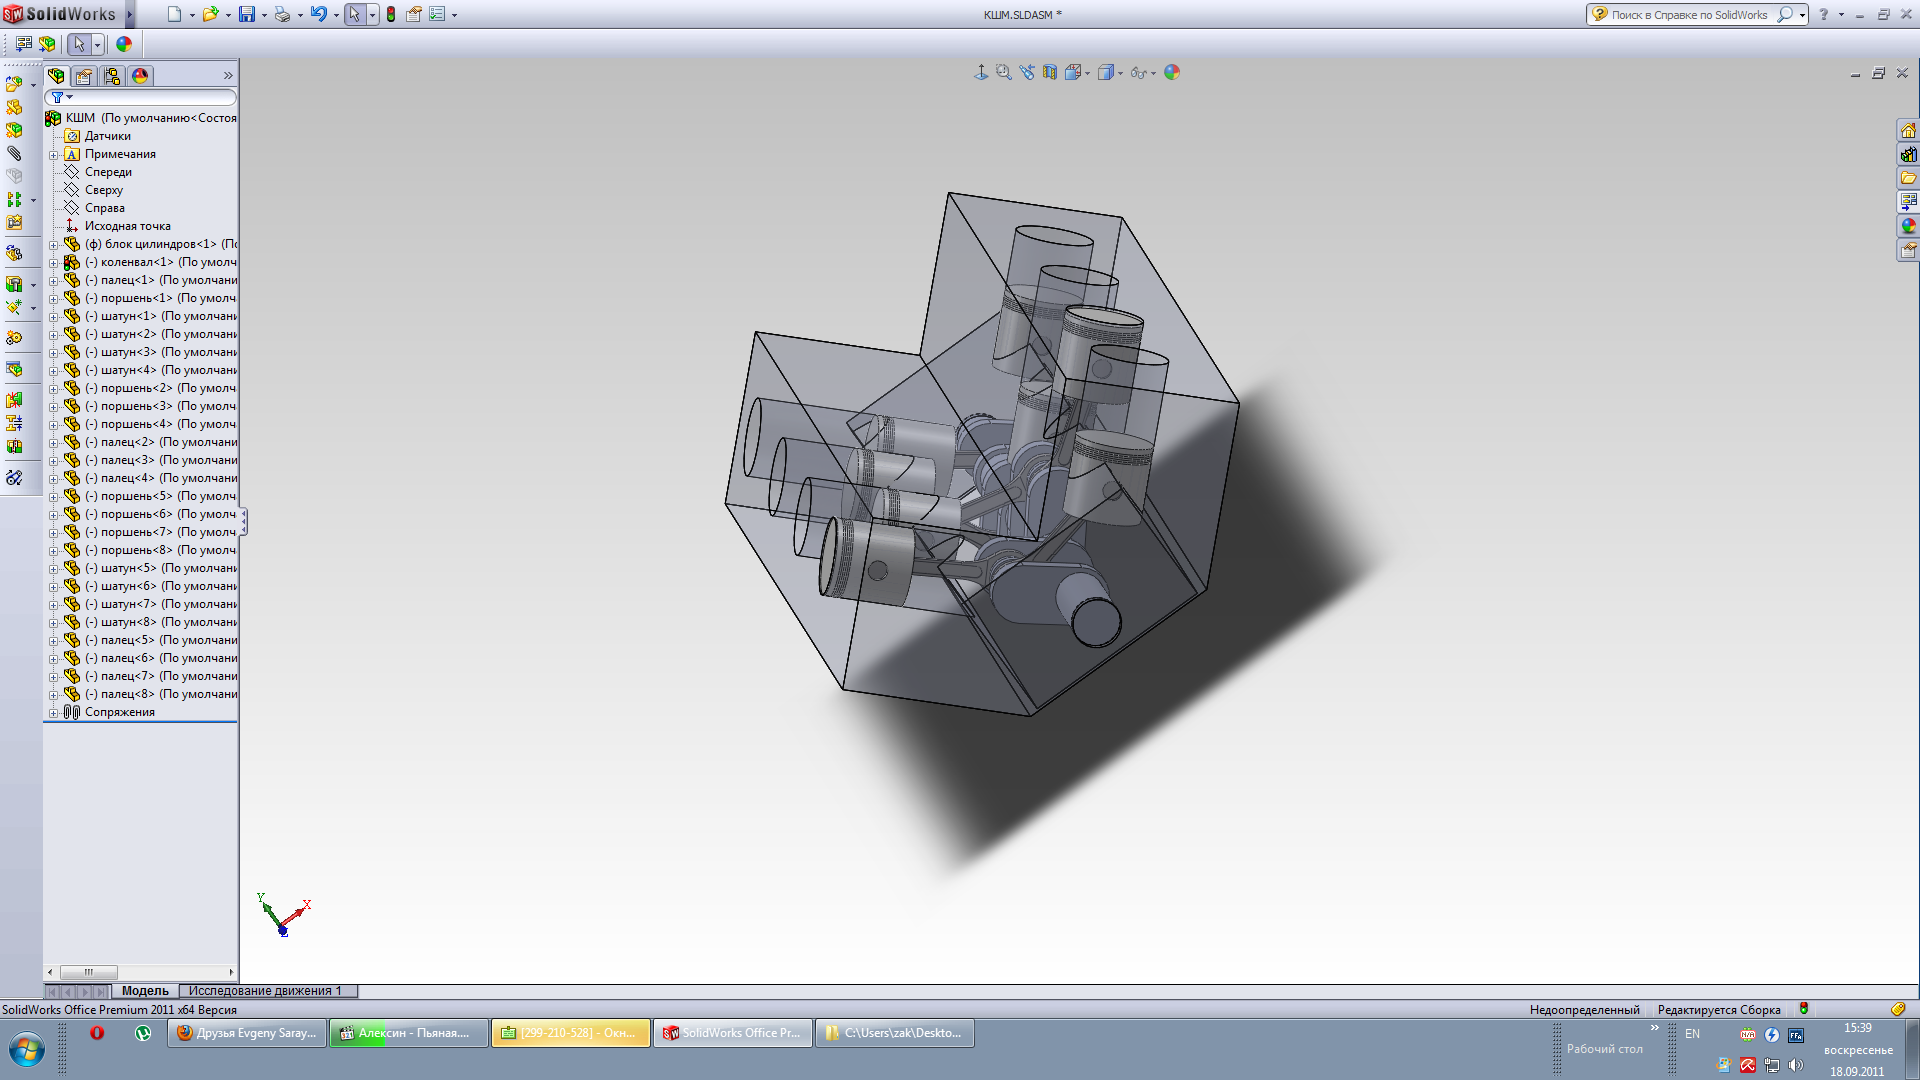Viewport: 1920px width, 1080px height.
Task: Click the feature tree horizontal scrollbar
Action: click(x=89, y=972)
